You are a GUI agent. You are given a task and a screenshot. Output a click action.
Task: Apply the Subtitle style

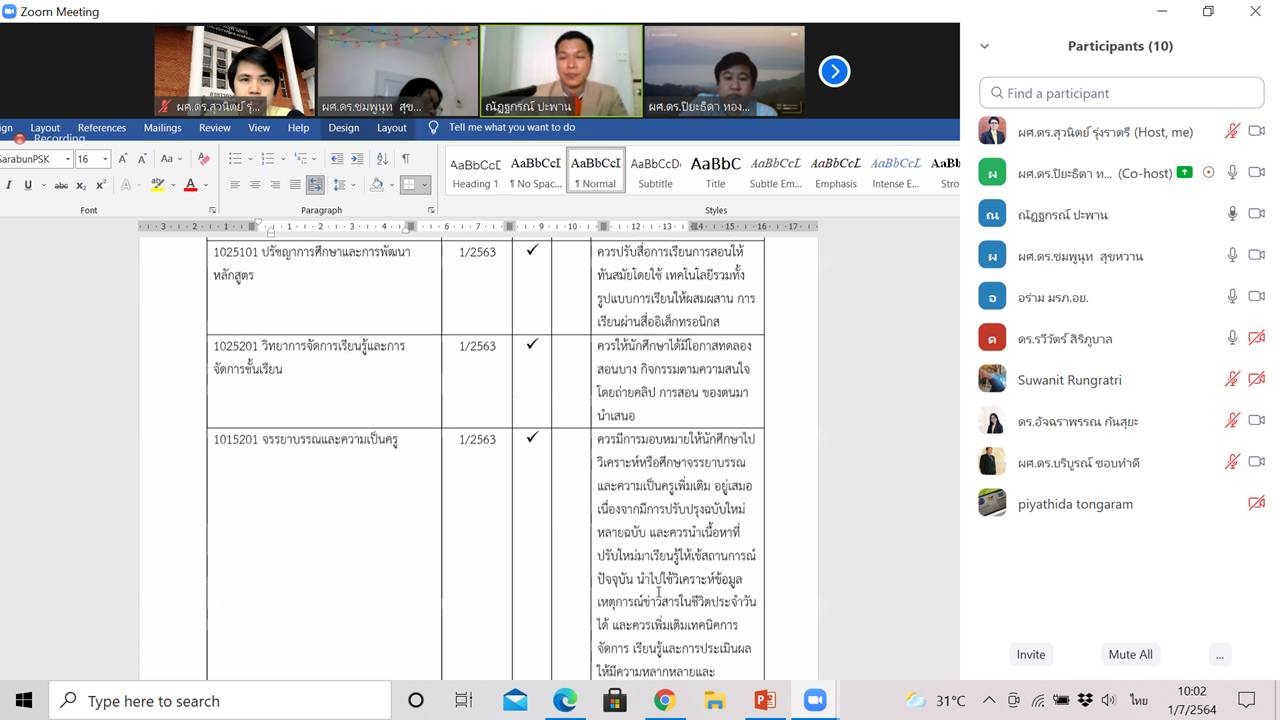pos(655,172)
